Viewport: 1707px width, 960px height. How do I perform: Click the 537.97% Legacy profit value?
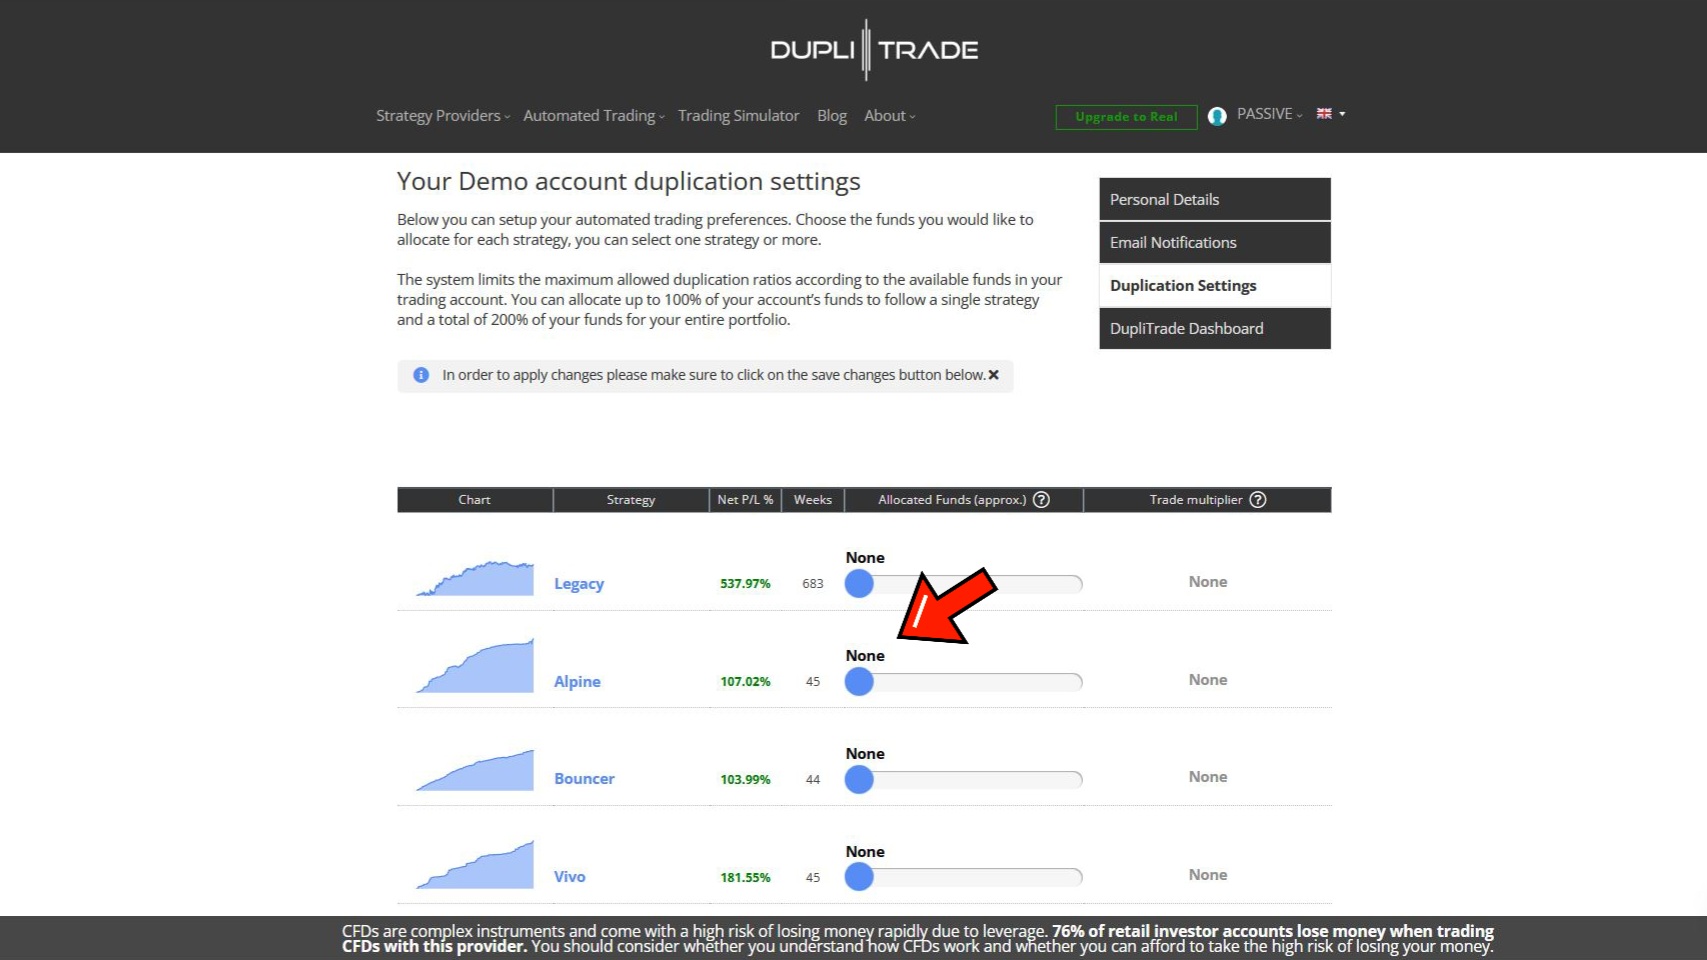(x=745, y=584)
